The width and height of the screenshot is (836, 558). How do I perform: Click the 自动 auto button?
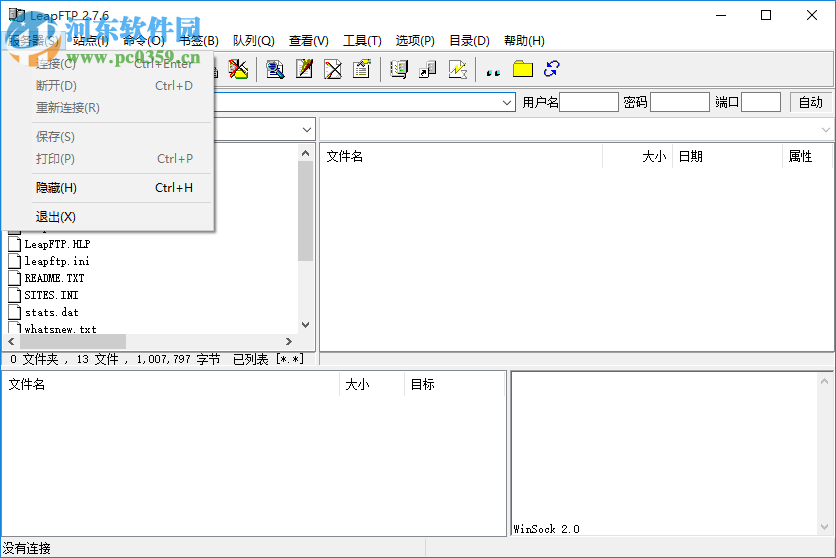tap(810, 102)
